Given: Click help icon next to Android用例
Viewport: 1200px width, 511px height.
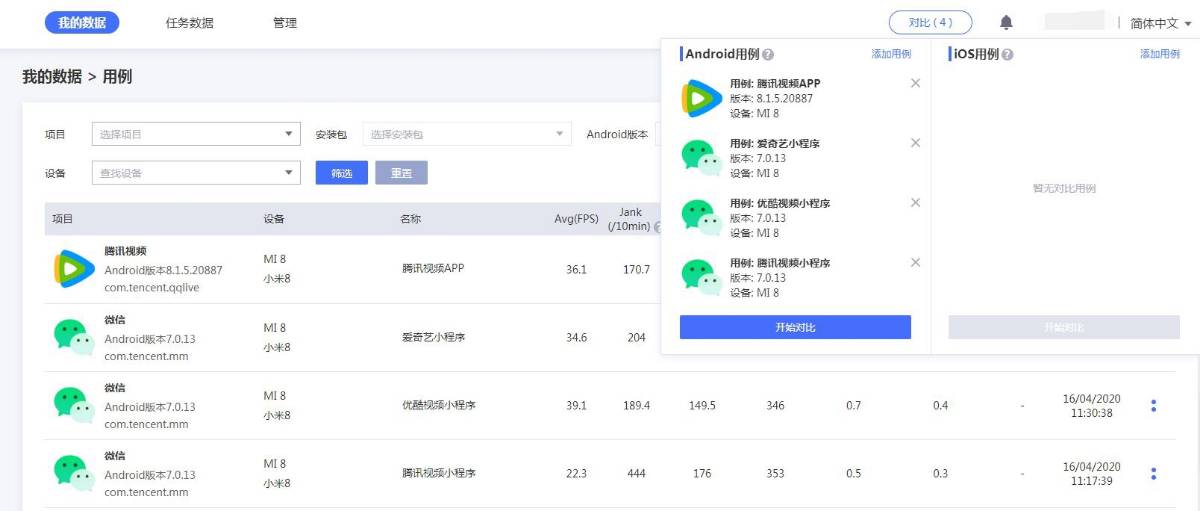Looking at the screenshot, I should coord(768,55).
